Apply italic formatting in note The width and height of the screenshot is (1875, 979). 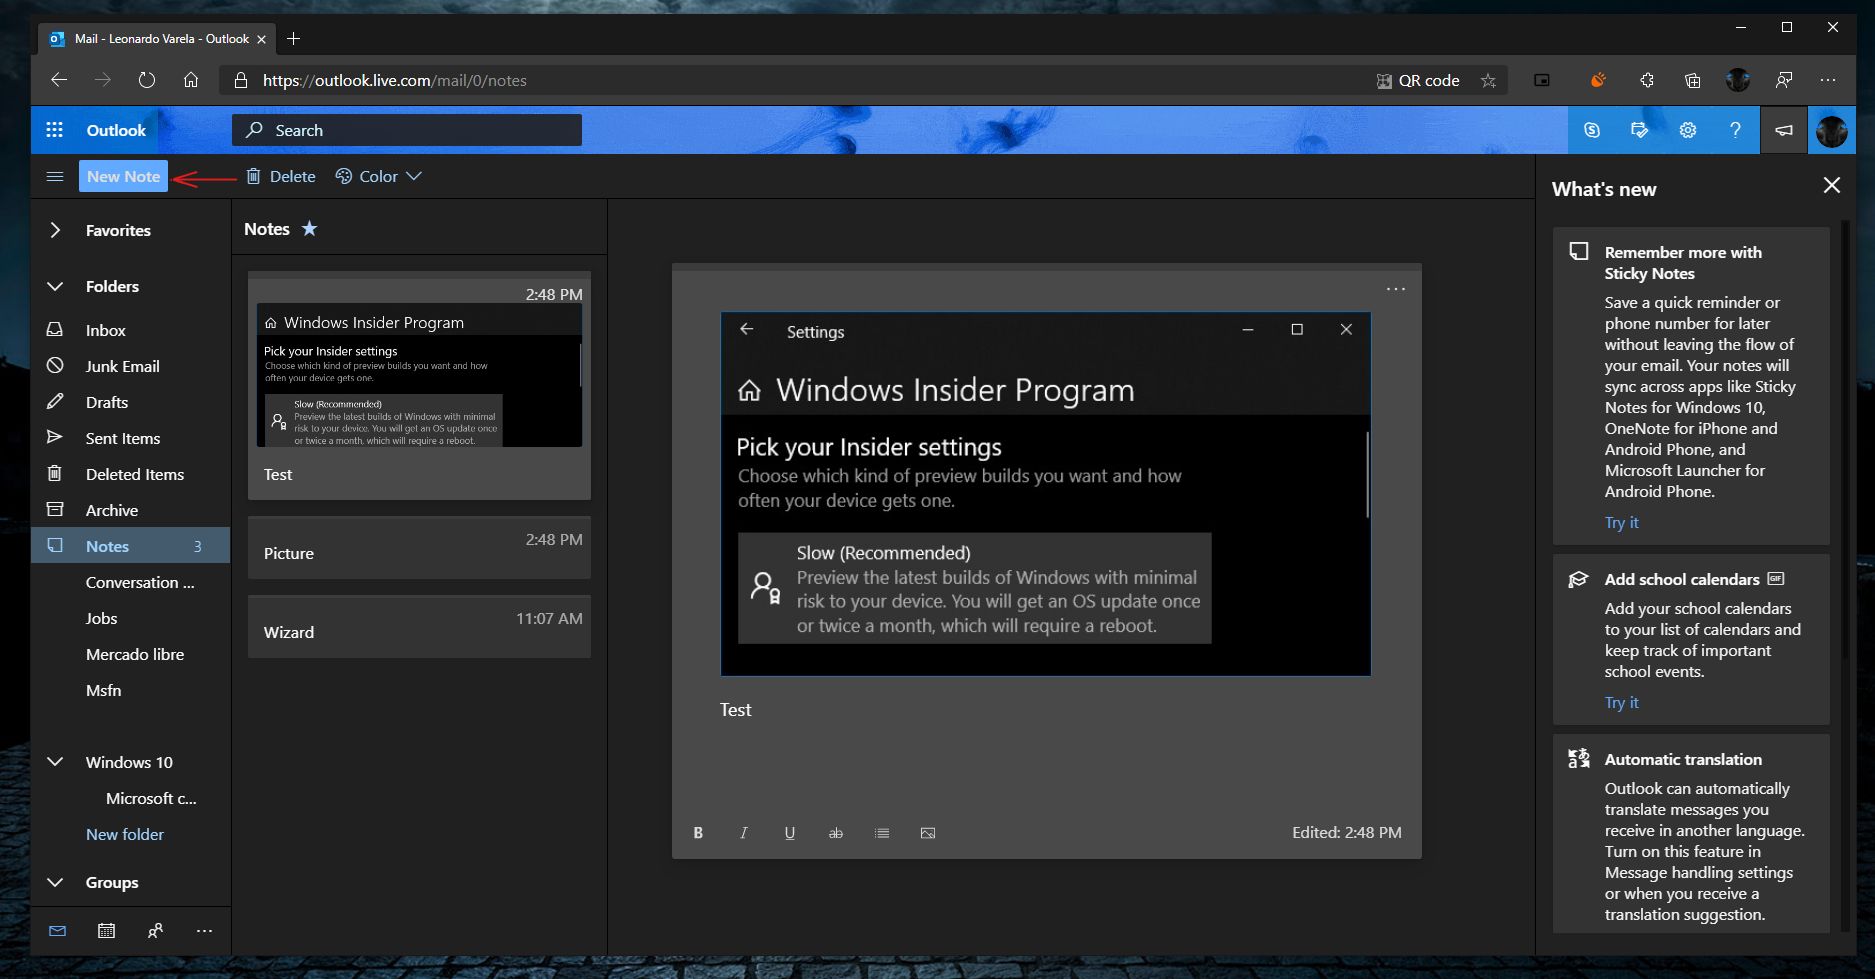[744, 833]
